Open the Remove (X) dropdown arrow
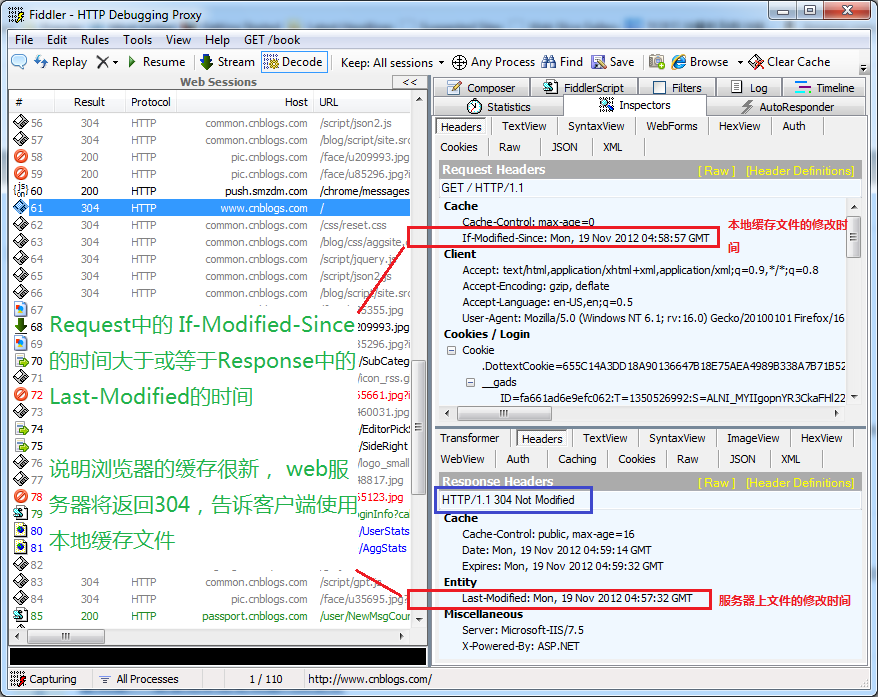This screenshot has height=697, width=878. tap(115, 62)
